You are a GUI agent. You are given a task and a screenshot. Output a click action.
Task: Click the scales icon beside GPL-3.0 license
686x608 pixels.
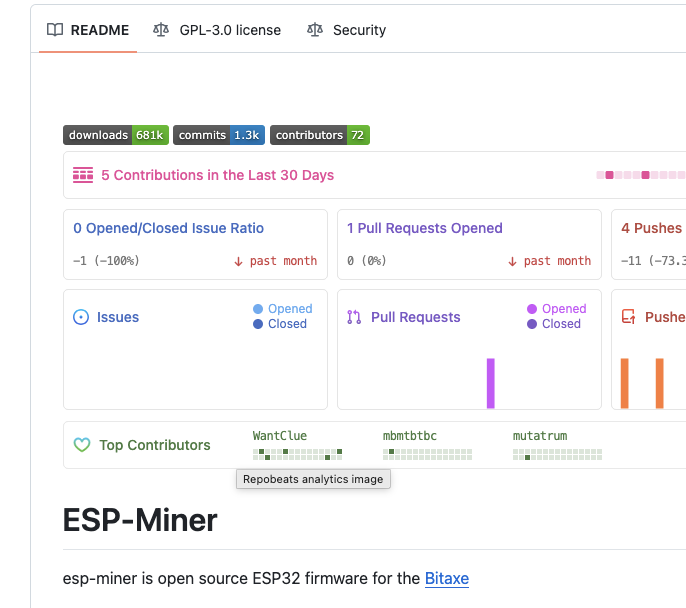click(x=161, y=30)
